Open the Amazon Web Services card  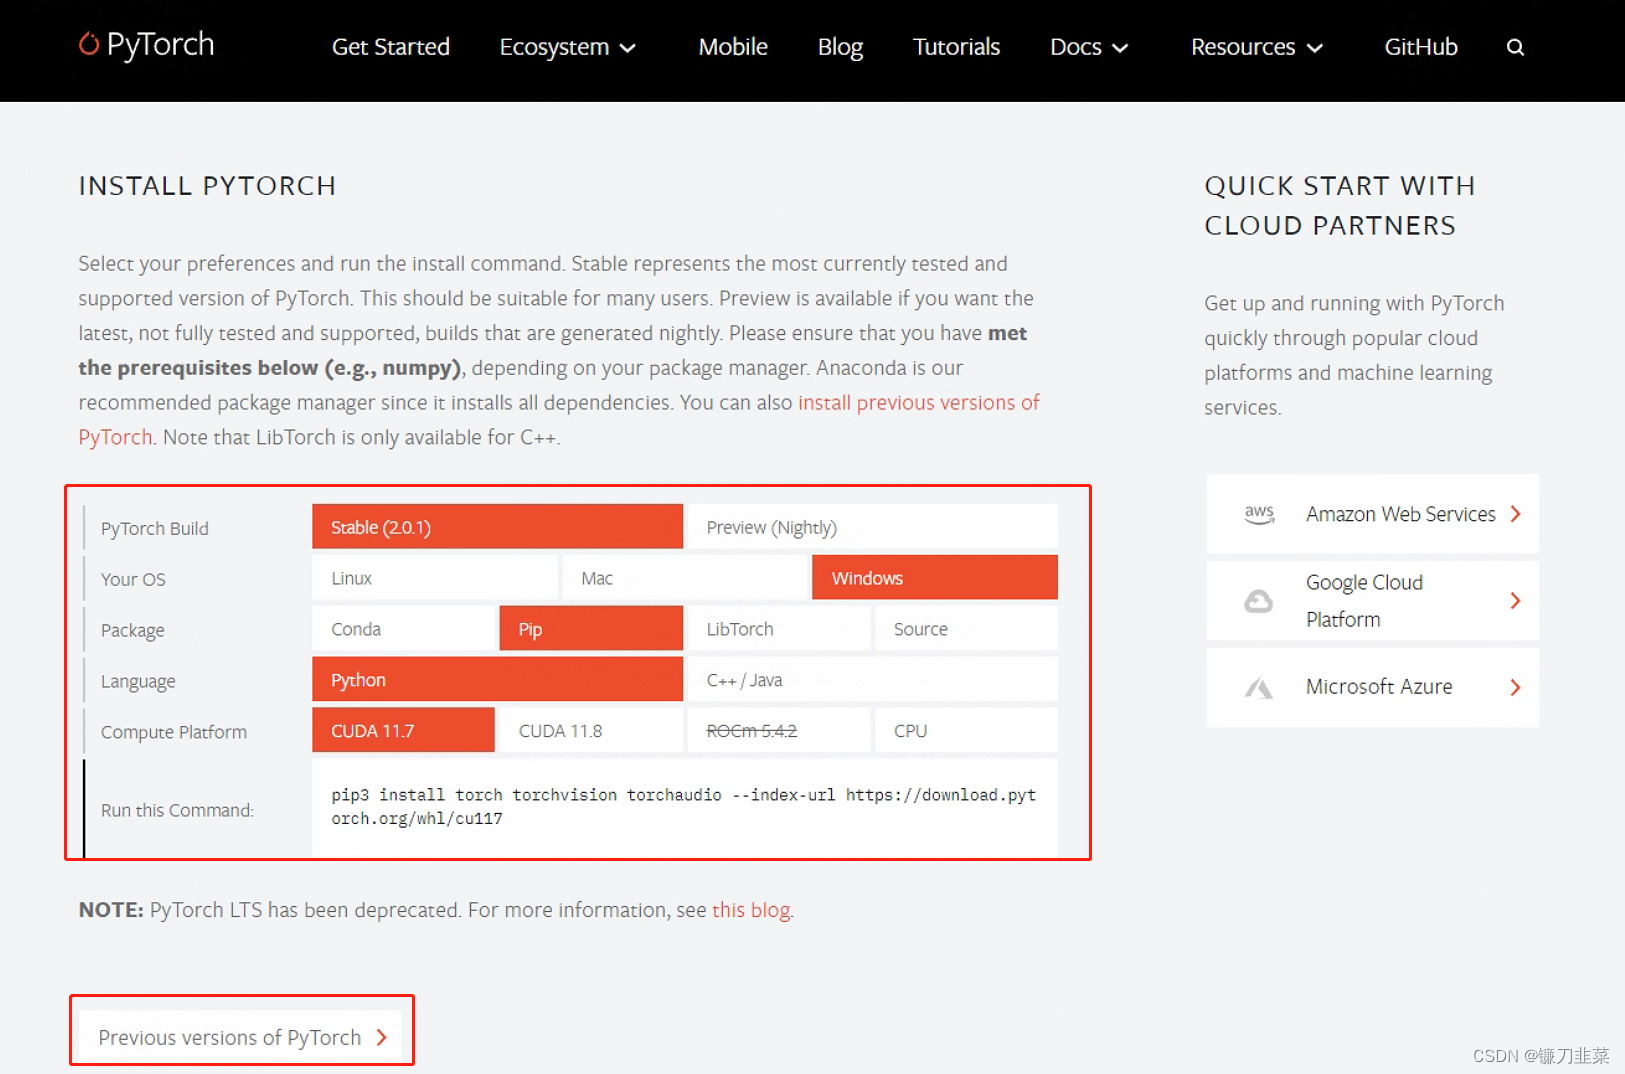click(1372, 514)
